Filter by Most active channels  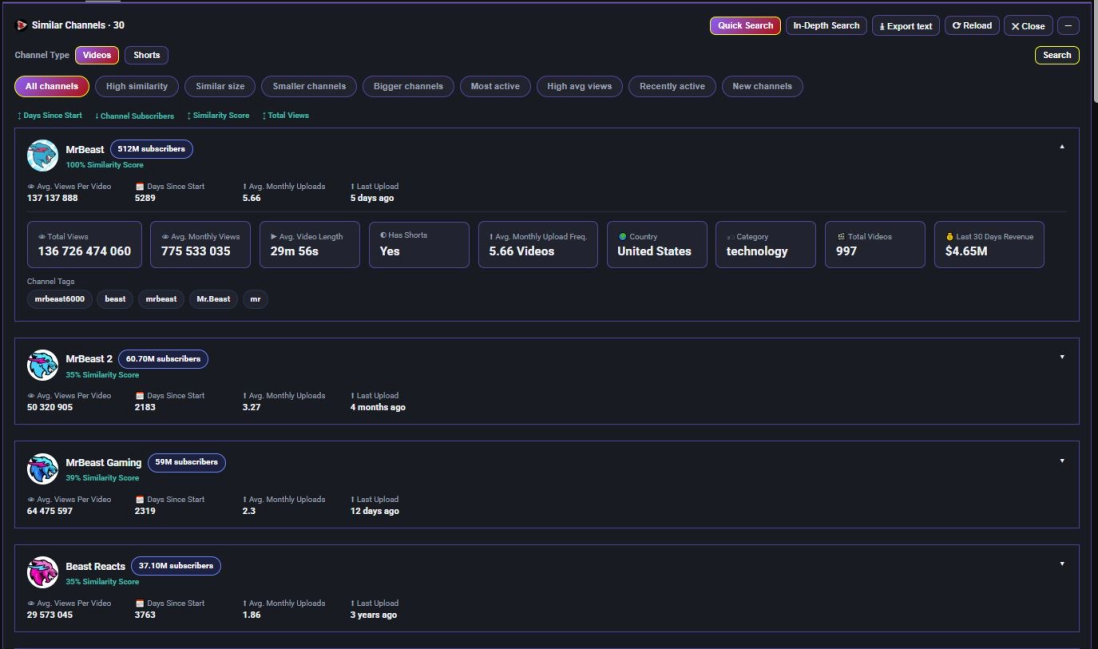pos(495,86)
